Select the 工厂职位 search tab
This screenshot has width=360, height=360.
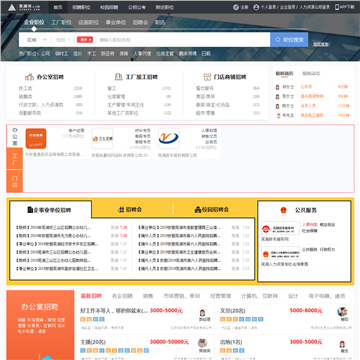(x=61, y=22)
